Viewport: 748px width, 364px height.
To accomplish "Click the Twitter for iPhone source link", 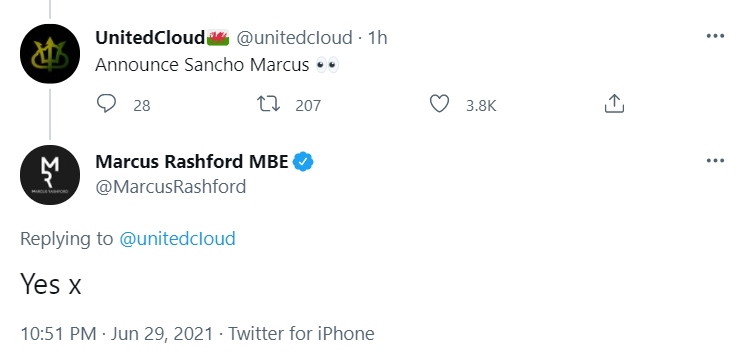I will pyautogui.click(x=301, y=333).
